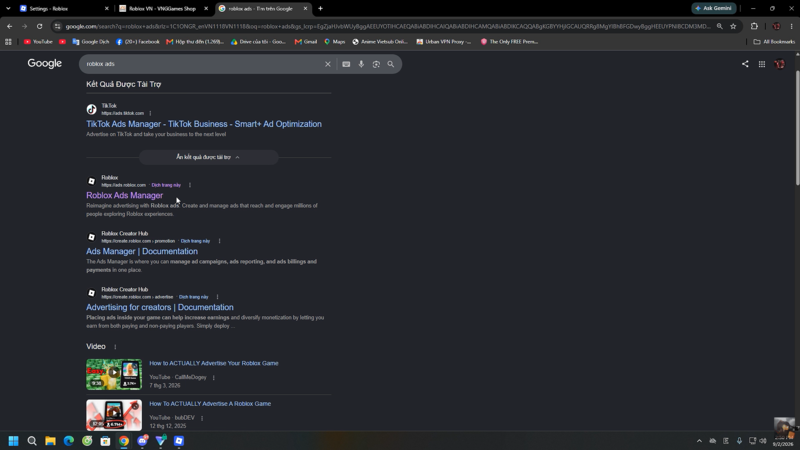Switch to the Roblox VN - VNGGames Shop tab
Screen dimensions: 800x450
pyautogui.click(x=164, y=8)
